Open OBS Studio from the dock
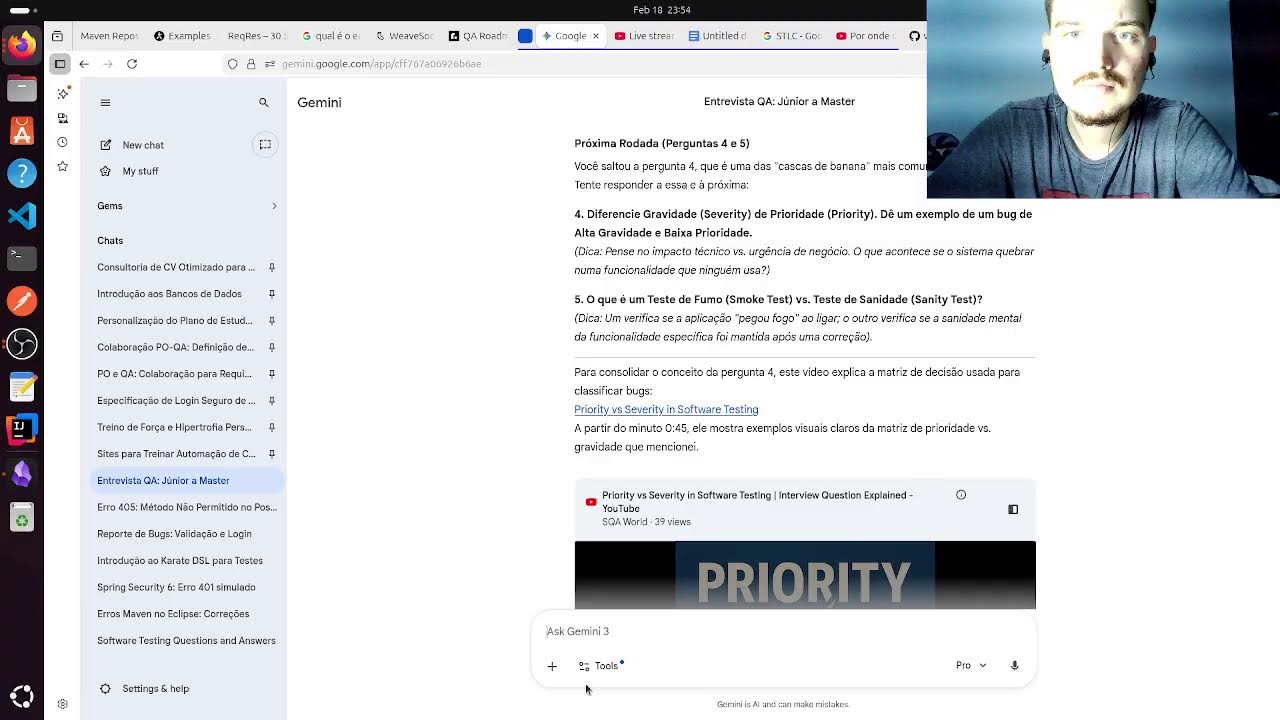 [x=22, y=344]
